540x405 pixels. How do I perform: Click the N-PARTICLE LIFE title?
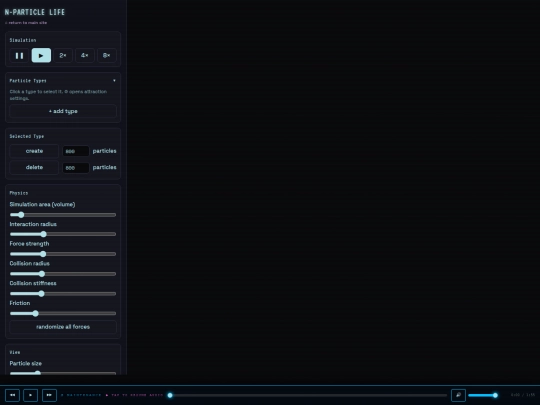point(35,12)
